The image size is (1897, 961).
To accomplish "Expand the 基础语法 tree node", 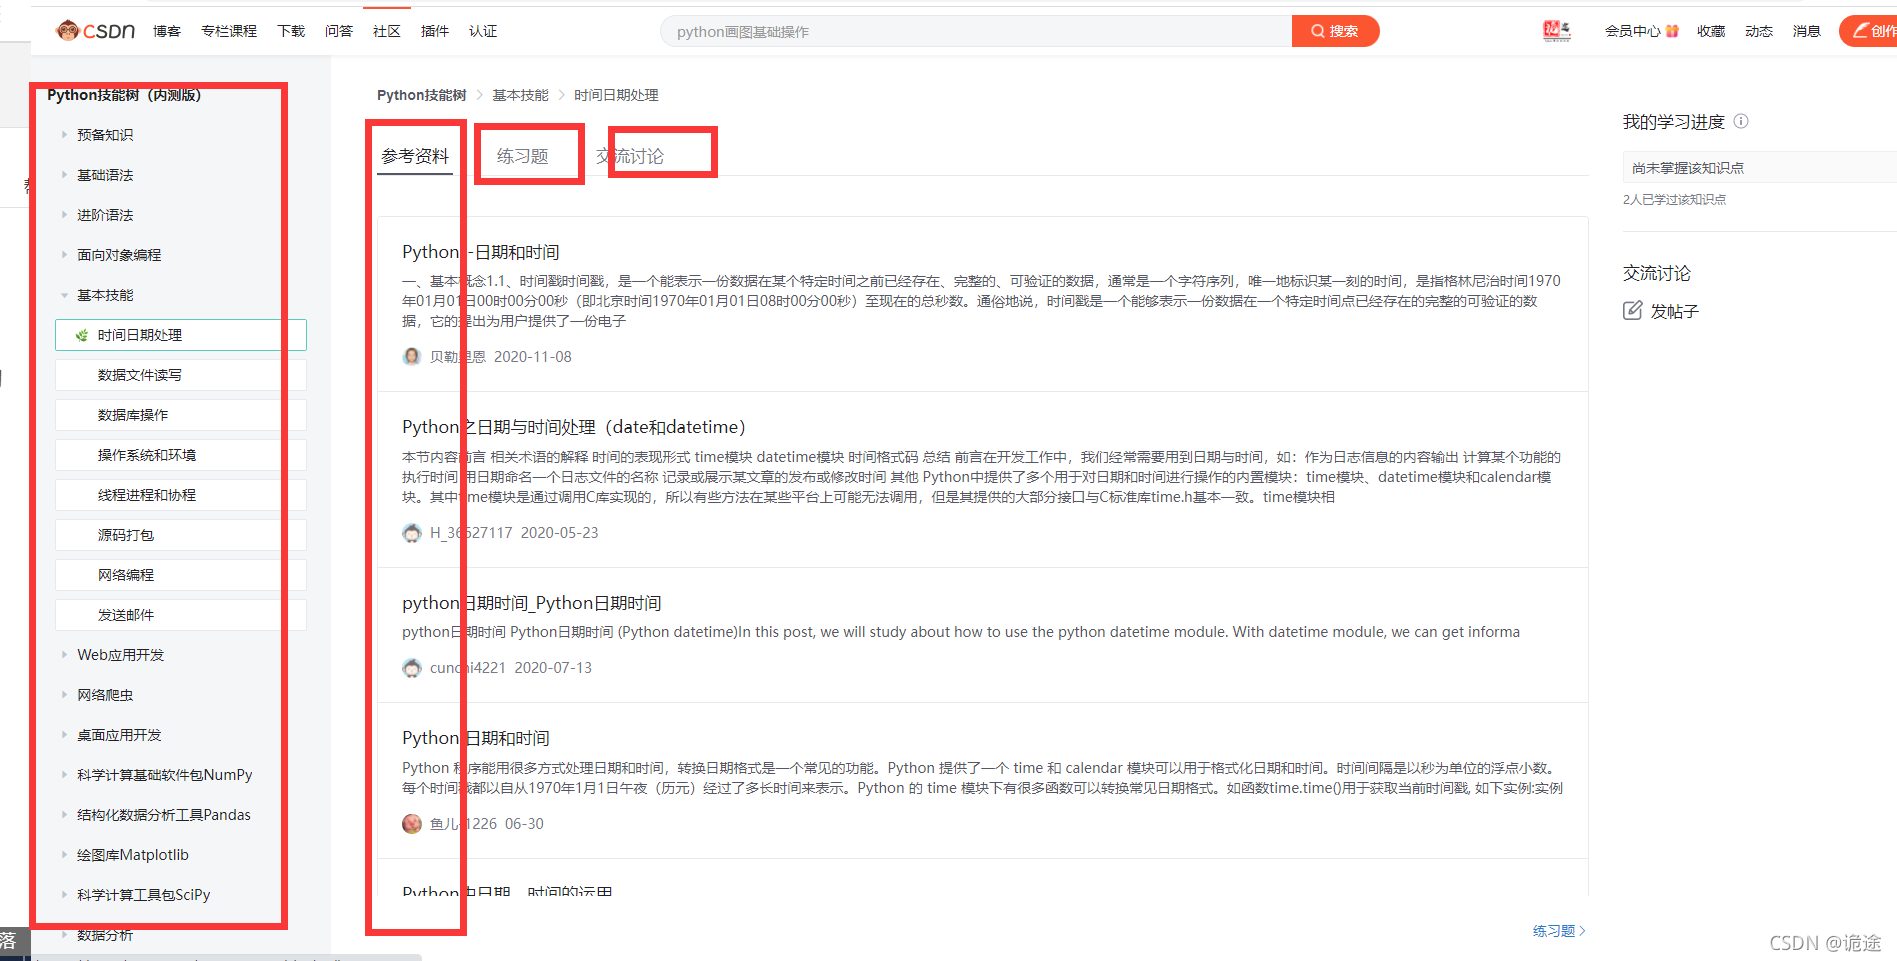I will coord(64,174).
